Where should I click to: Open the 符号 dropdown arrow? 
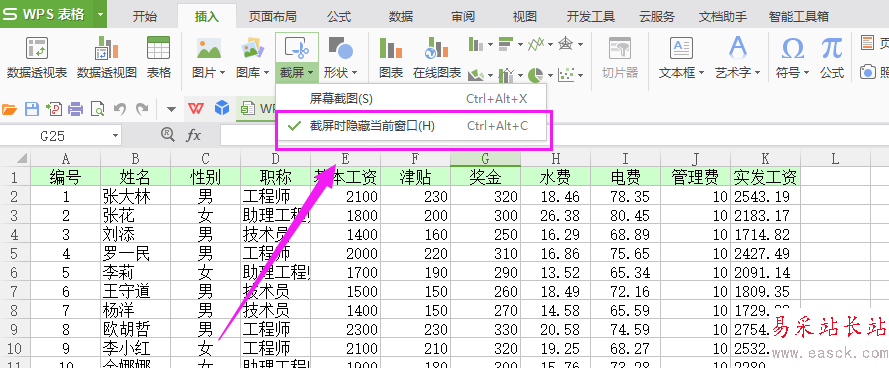806,73
